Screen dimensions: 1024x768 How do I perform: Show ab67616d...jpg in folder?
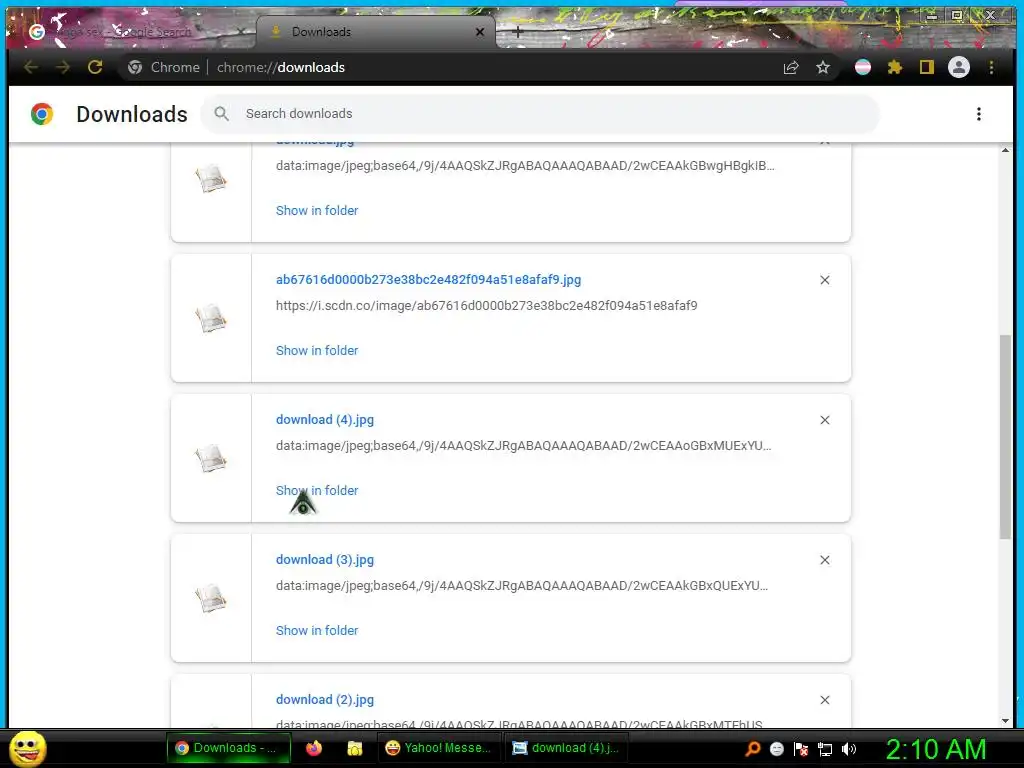[x=317, y=350]
